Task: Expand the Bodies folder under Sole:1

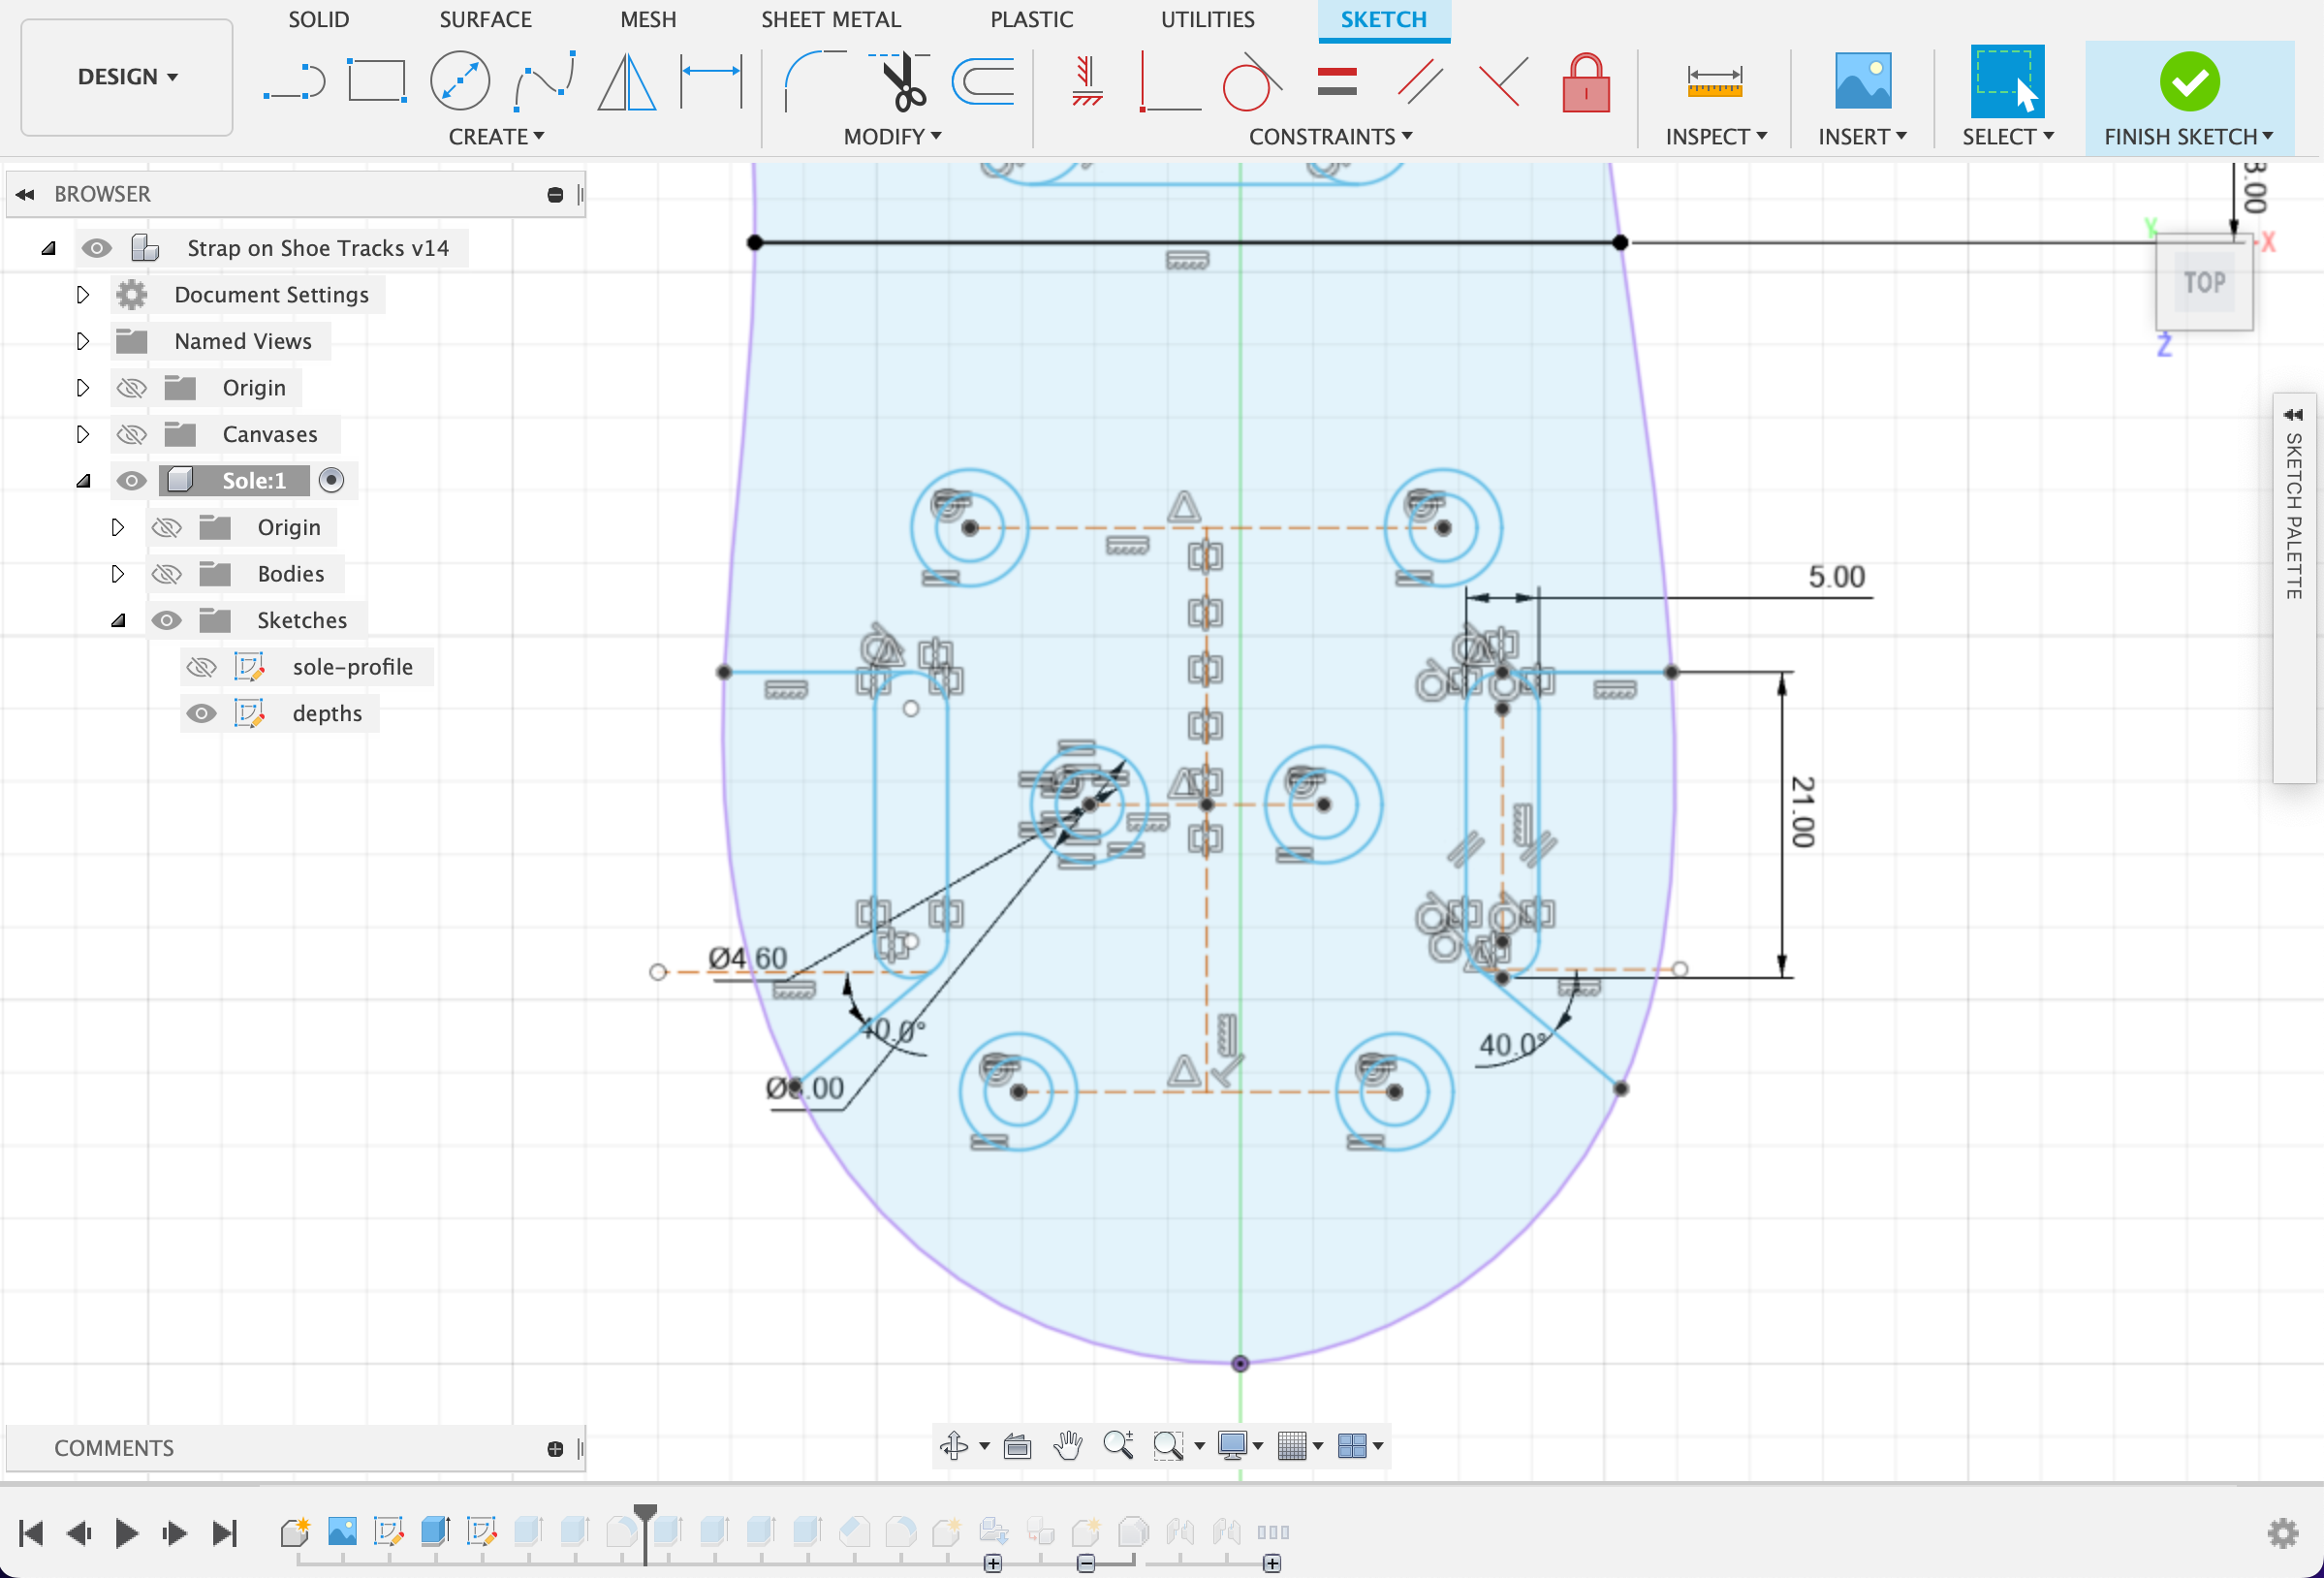Action: [118, 574]
